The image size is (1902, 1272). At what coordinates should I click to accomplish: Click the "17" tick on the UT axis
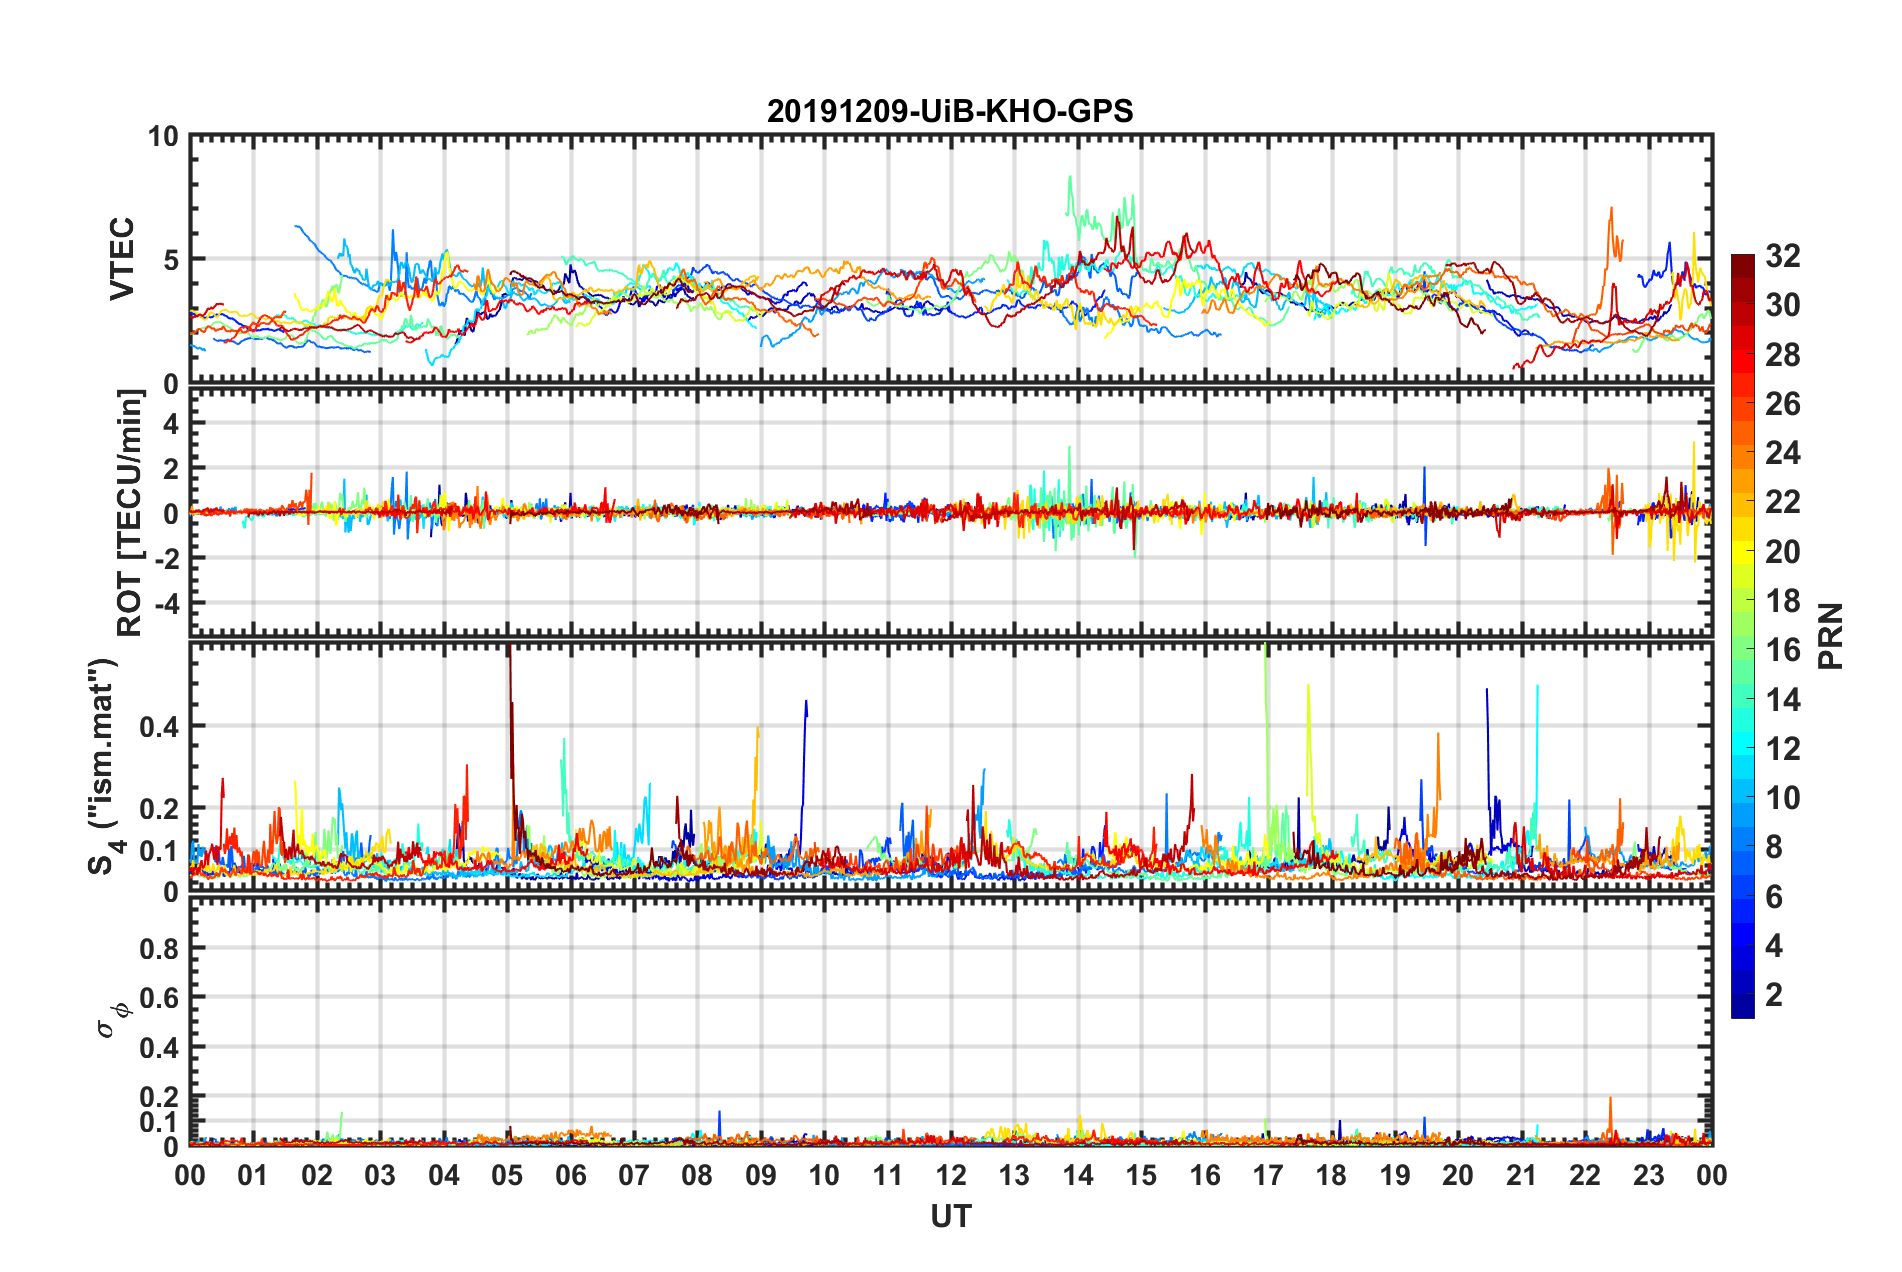(x=1268, y=1175)
